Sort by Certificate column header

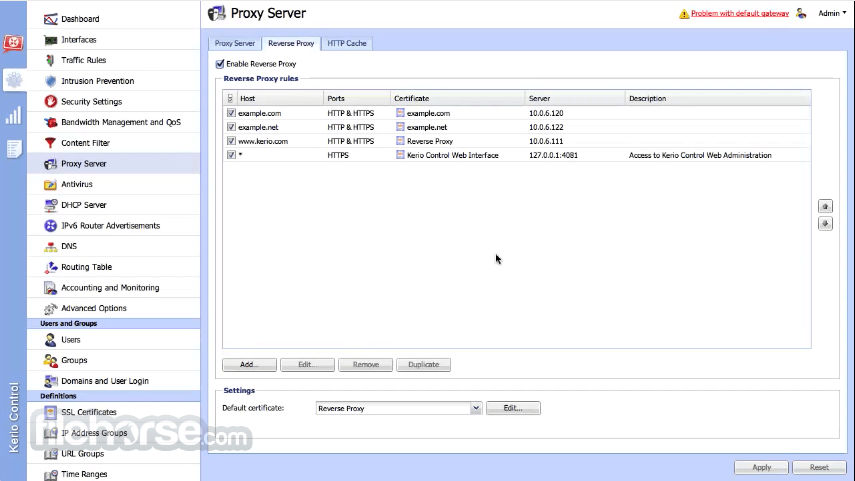pos(458,99)
